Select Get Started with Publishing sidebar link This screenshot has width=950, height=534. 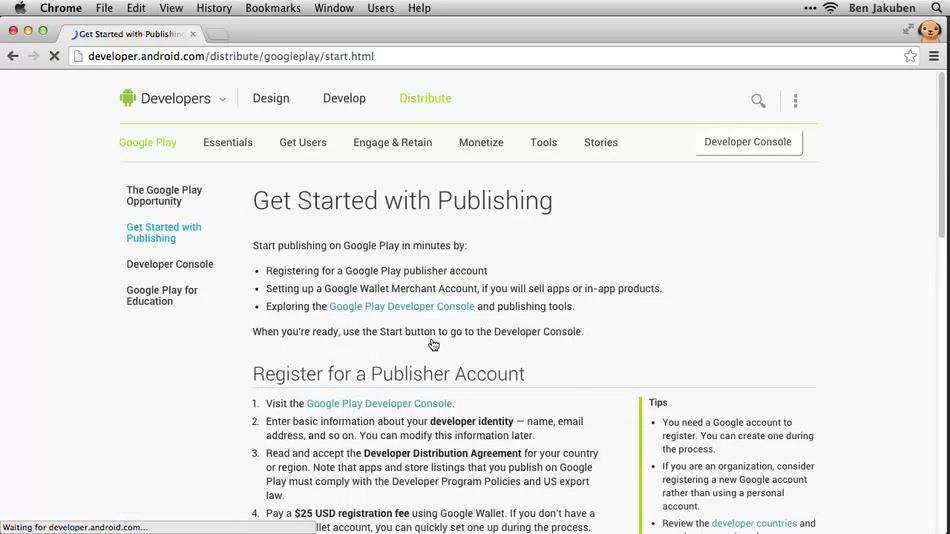pyautogui.click(x=164, y=232)
